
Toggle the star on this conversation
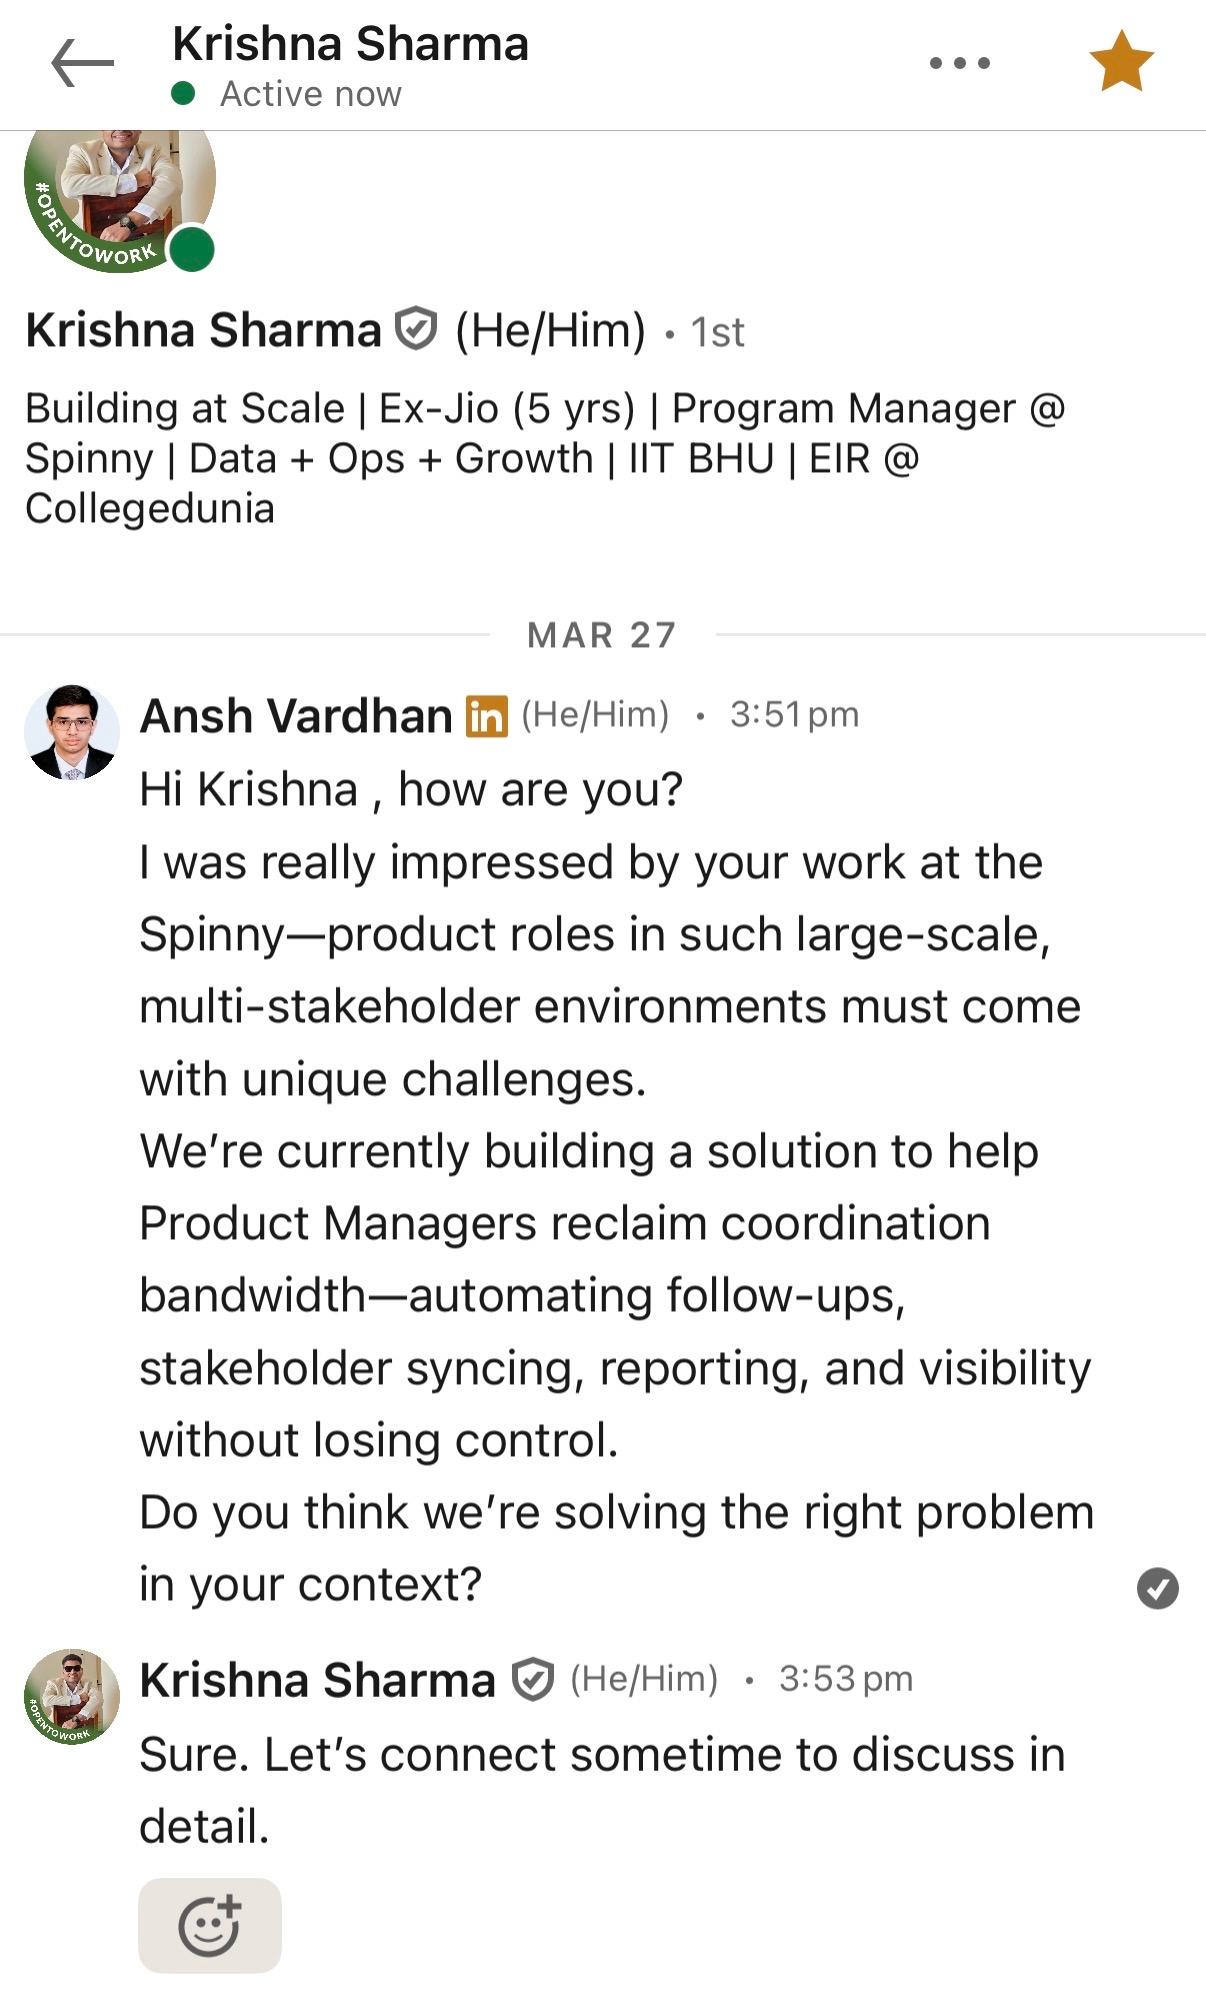click(x=1120, y=62)
